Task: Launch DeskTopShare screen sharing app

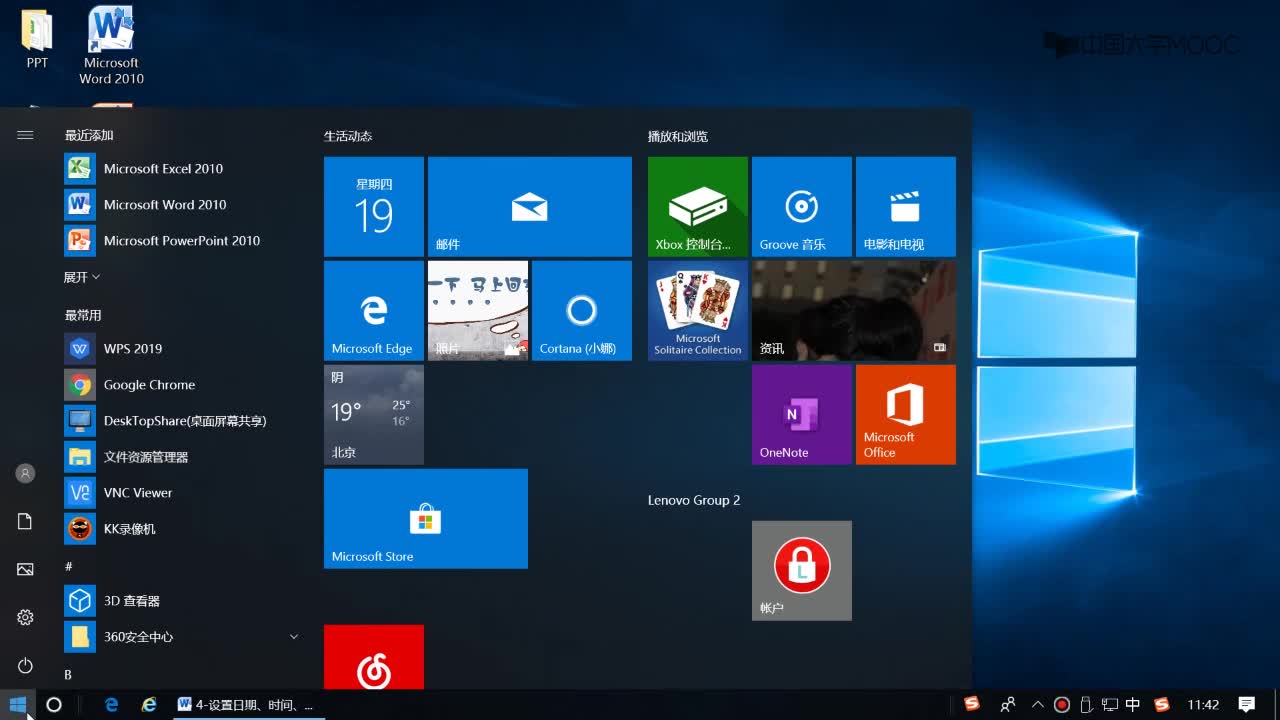Action: coord(182,421)
